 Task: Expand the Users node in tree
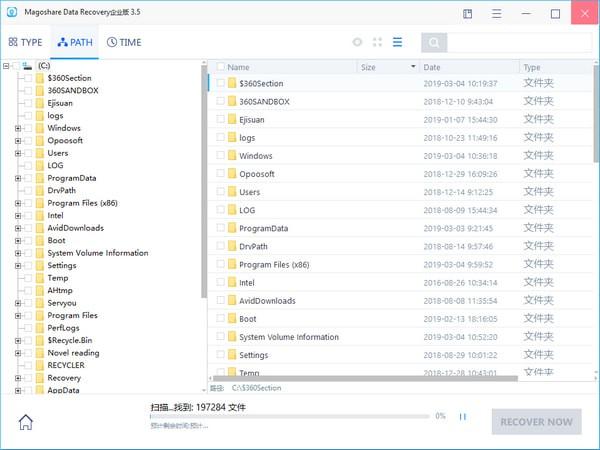[x=18, y=153]
